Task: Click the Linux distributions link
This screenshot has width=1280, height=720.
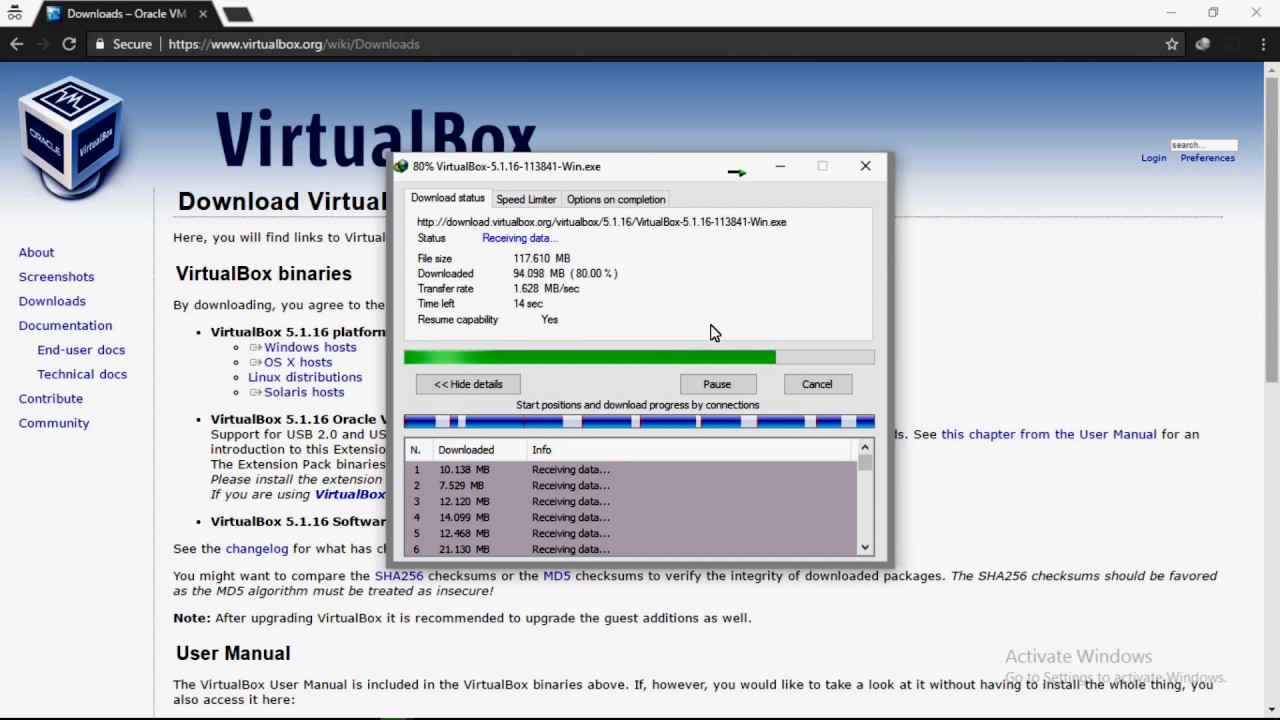Action: pyautogui.click(x=305, y=377)
